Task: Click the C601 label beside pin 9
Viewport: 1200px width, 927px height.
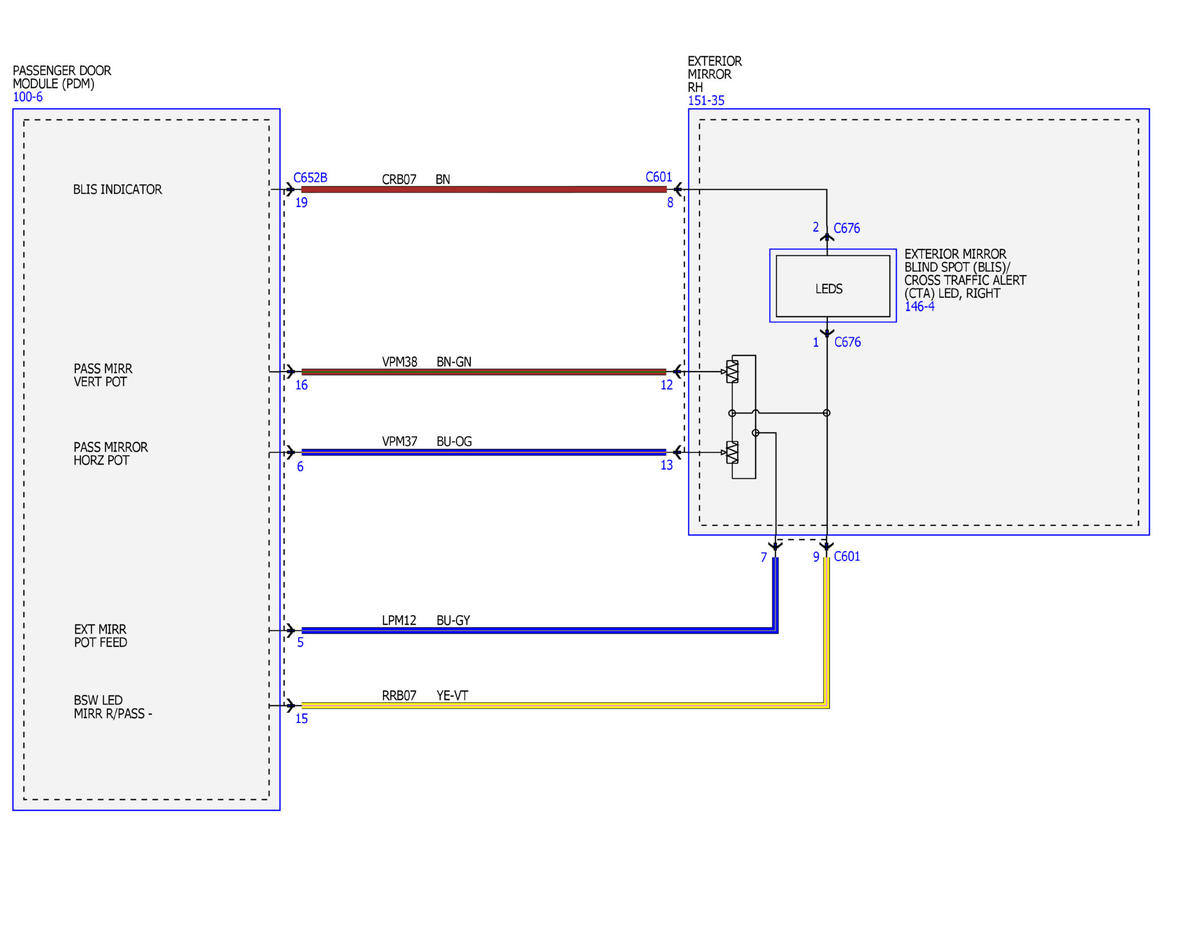Action: 846,556
